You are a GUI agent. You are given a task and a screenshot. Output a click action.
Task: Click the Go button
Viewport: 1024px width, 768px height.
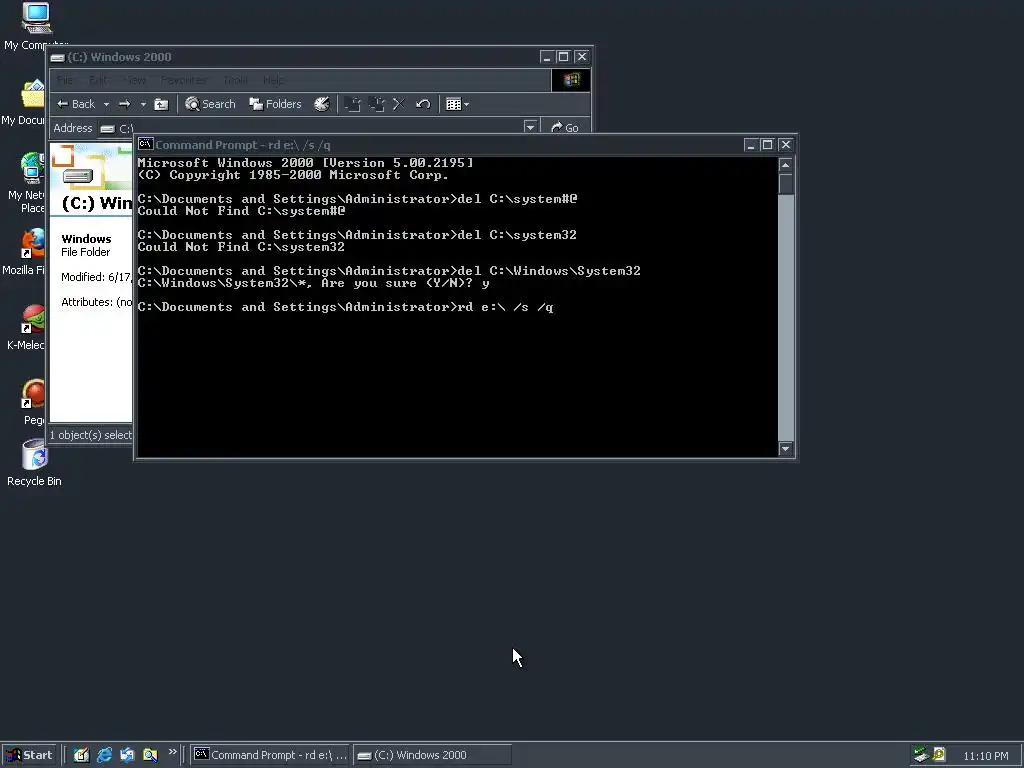tap(565, 127)
